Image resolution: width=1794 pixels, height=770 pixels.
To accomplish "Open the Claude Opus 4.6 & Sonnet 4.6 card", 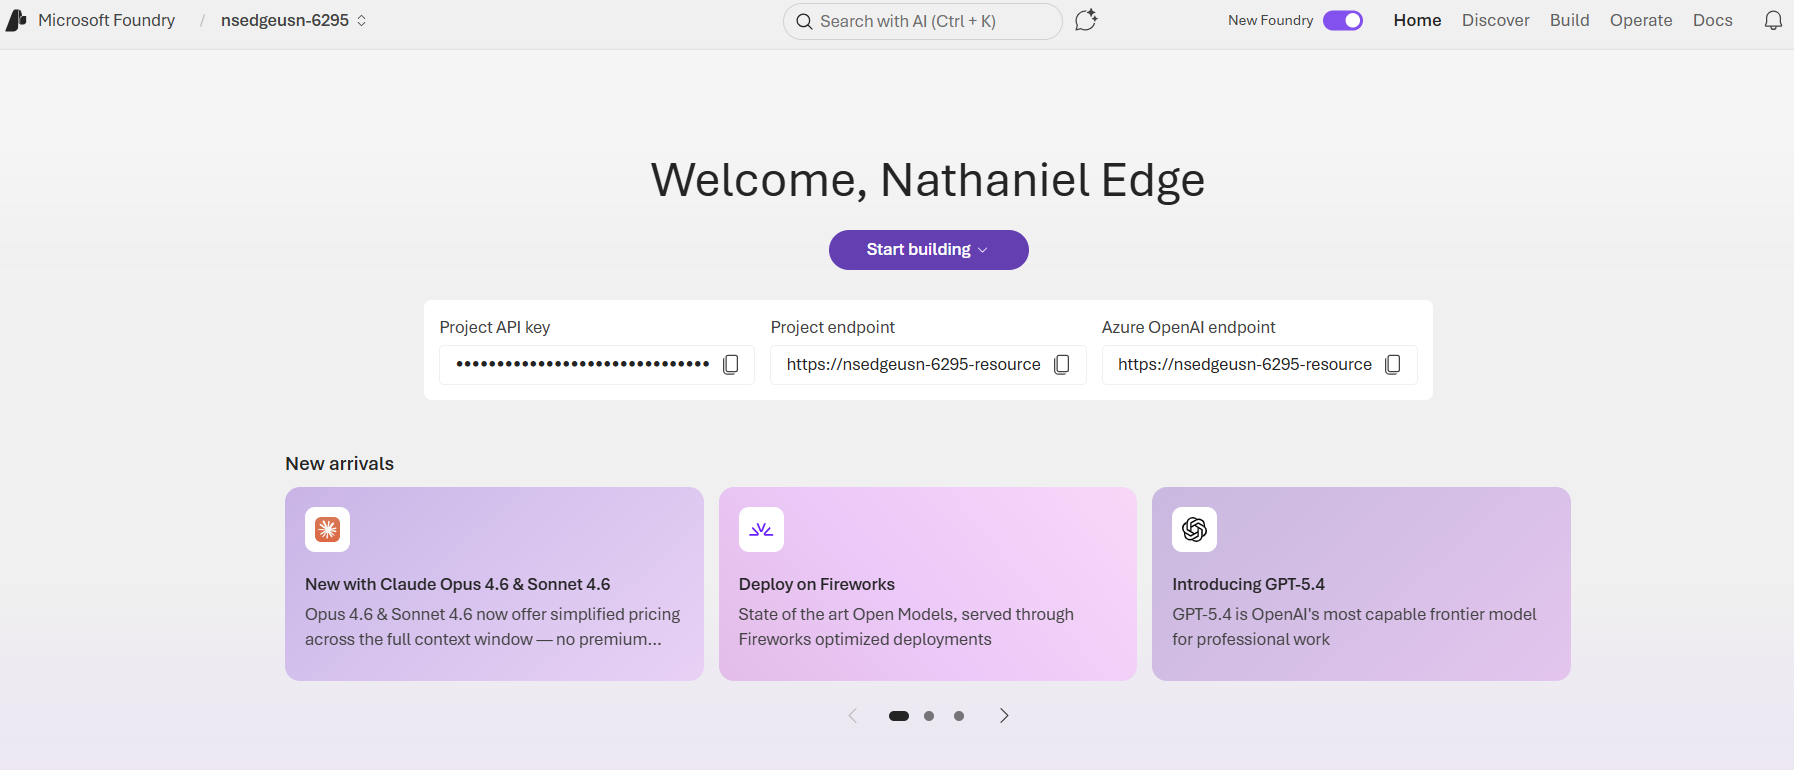I will (494, 584).
